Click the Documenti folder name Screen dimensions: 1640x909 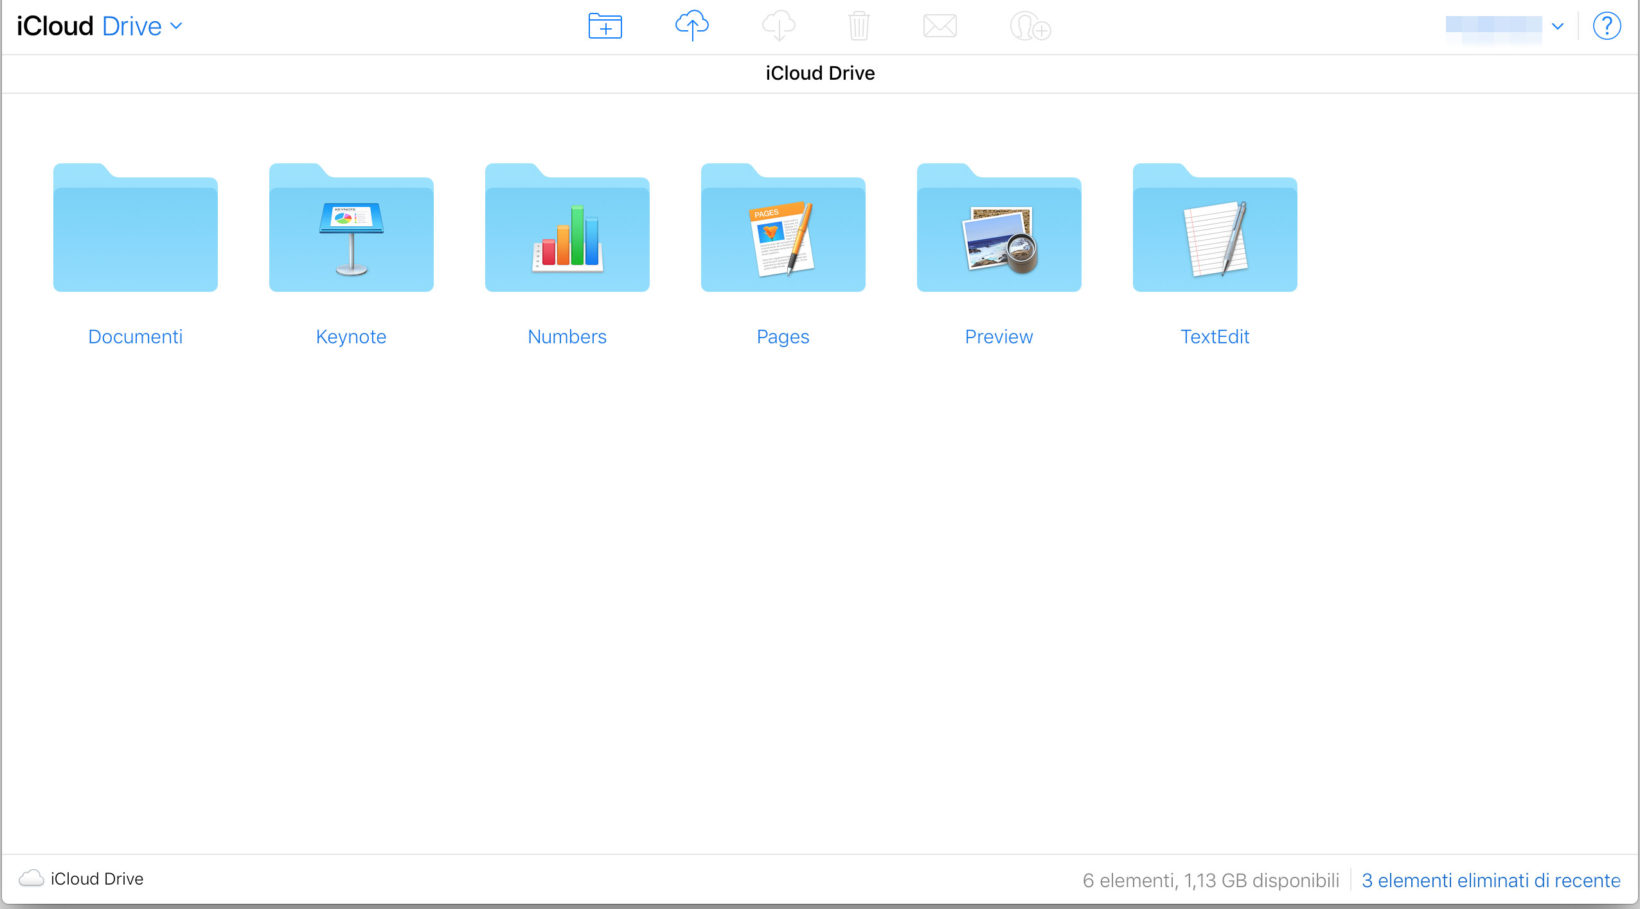click(x=135, y=337)
